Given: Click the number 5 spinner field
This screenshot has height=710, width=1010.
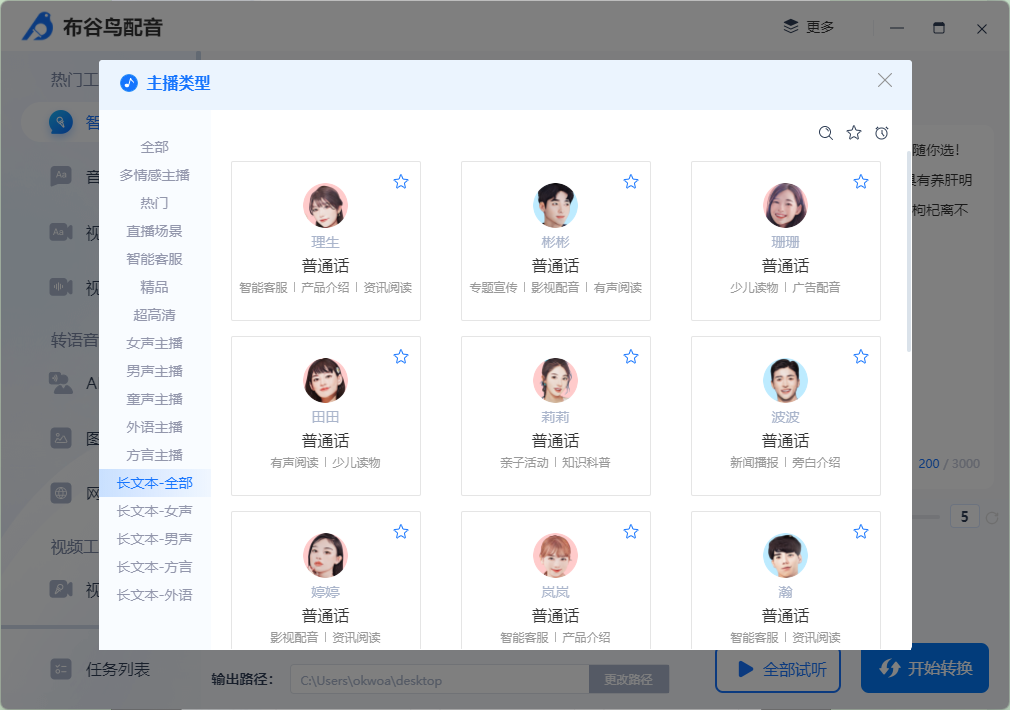Looking at the screenshot, I should [964, 515].
